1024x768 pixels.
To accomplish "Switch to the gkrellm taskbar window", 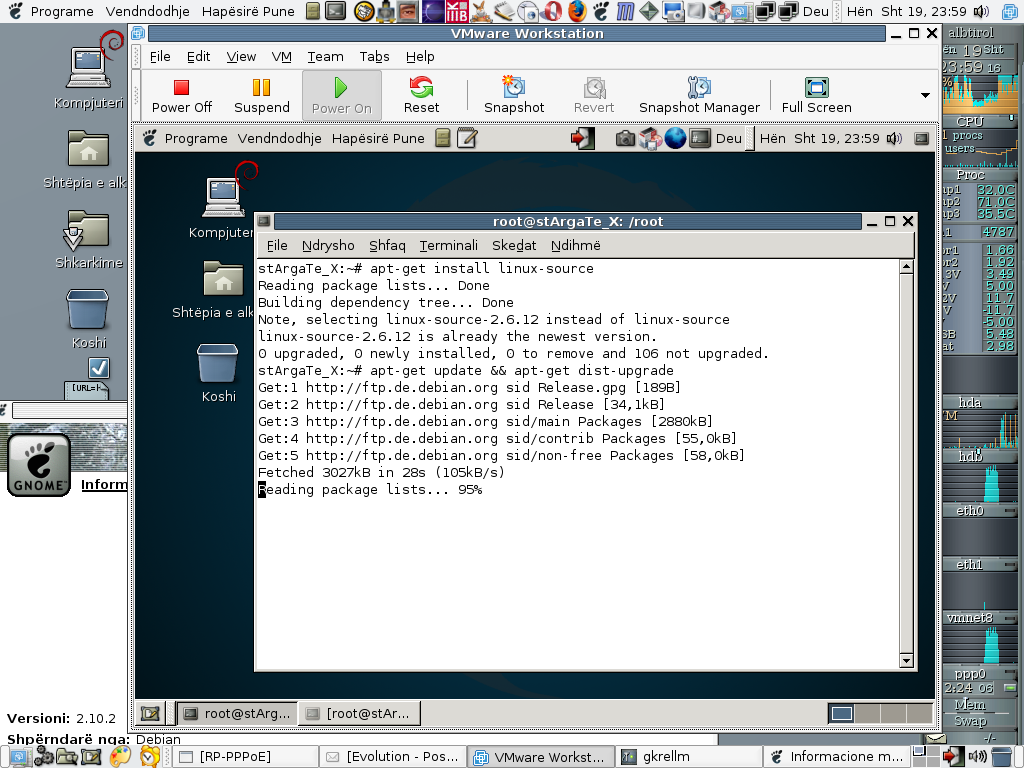I will [x=688, y=756].
